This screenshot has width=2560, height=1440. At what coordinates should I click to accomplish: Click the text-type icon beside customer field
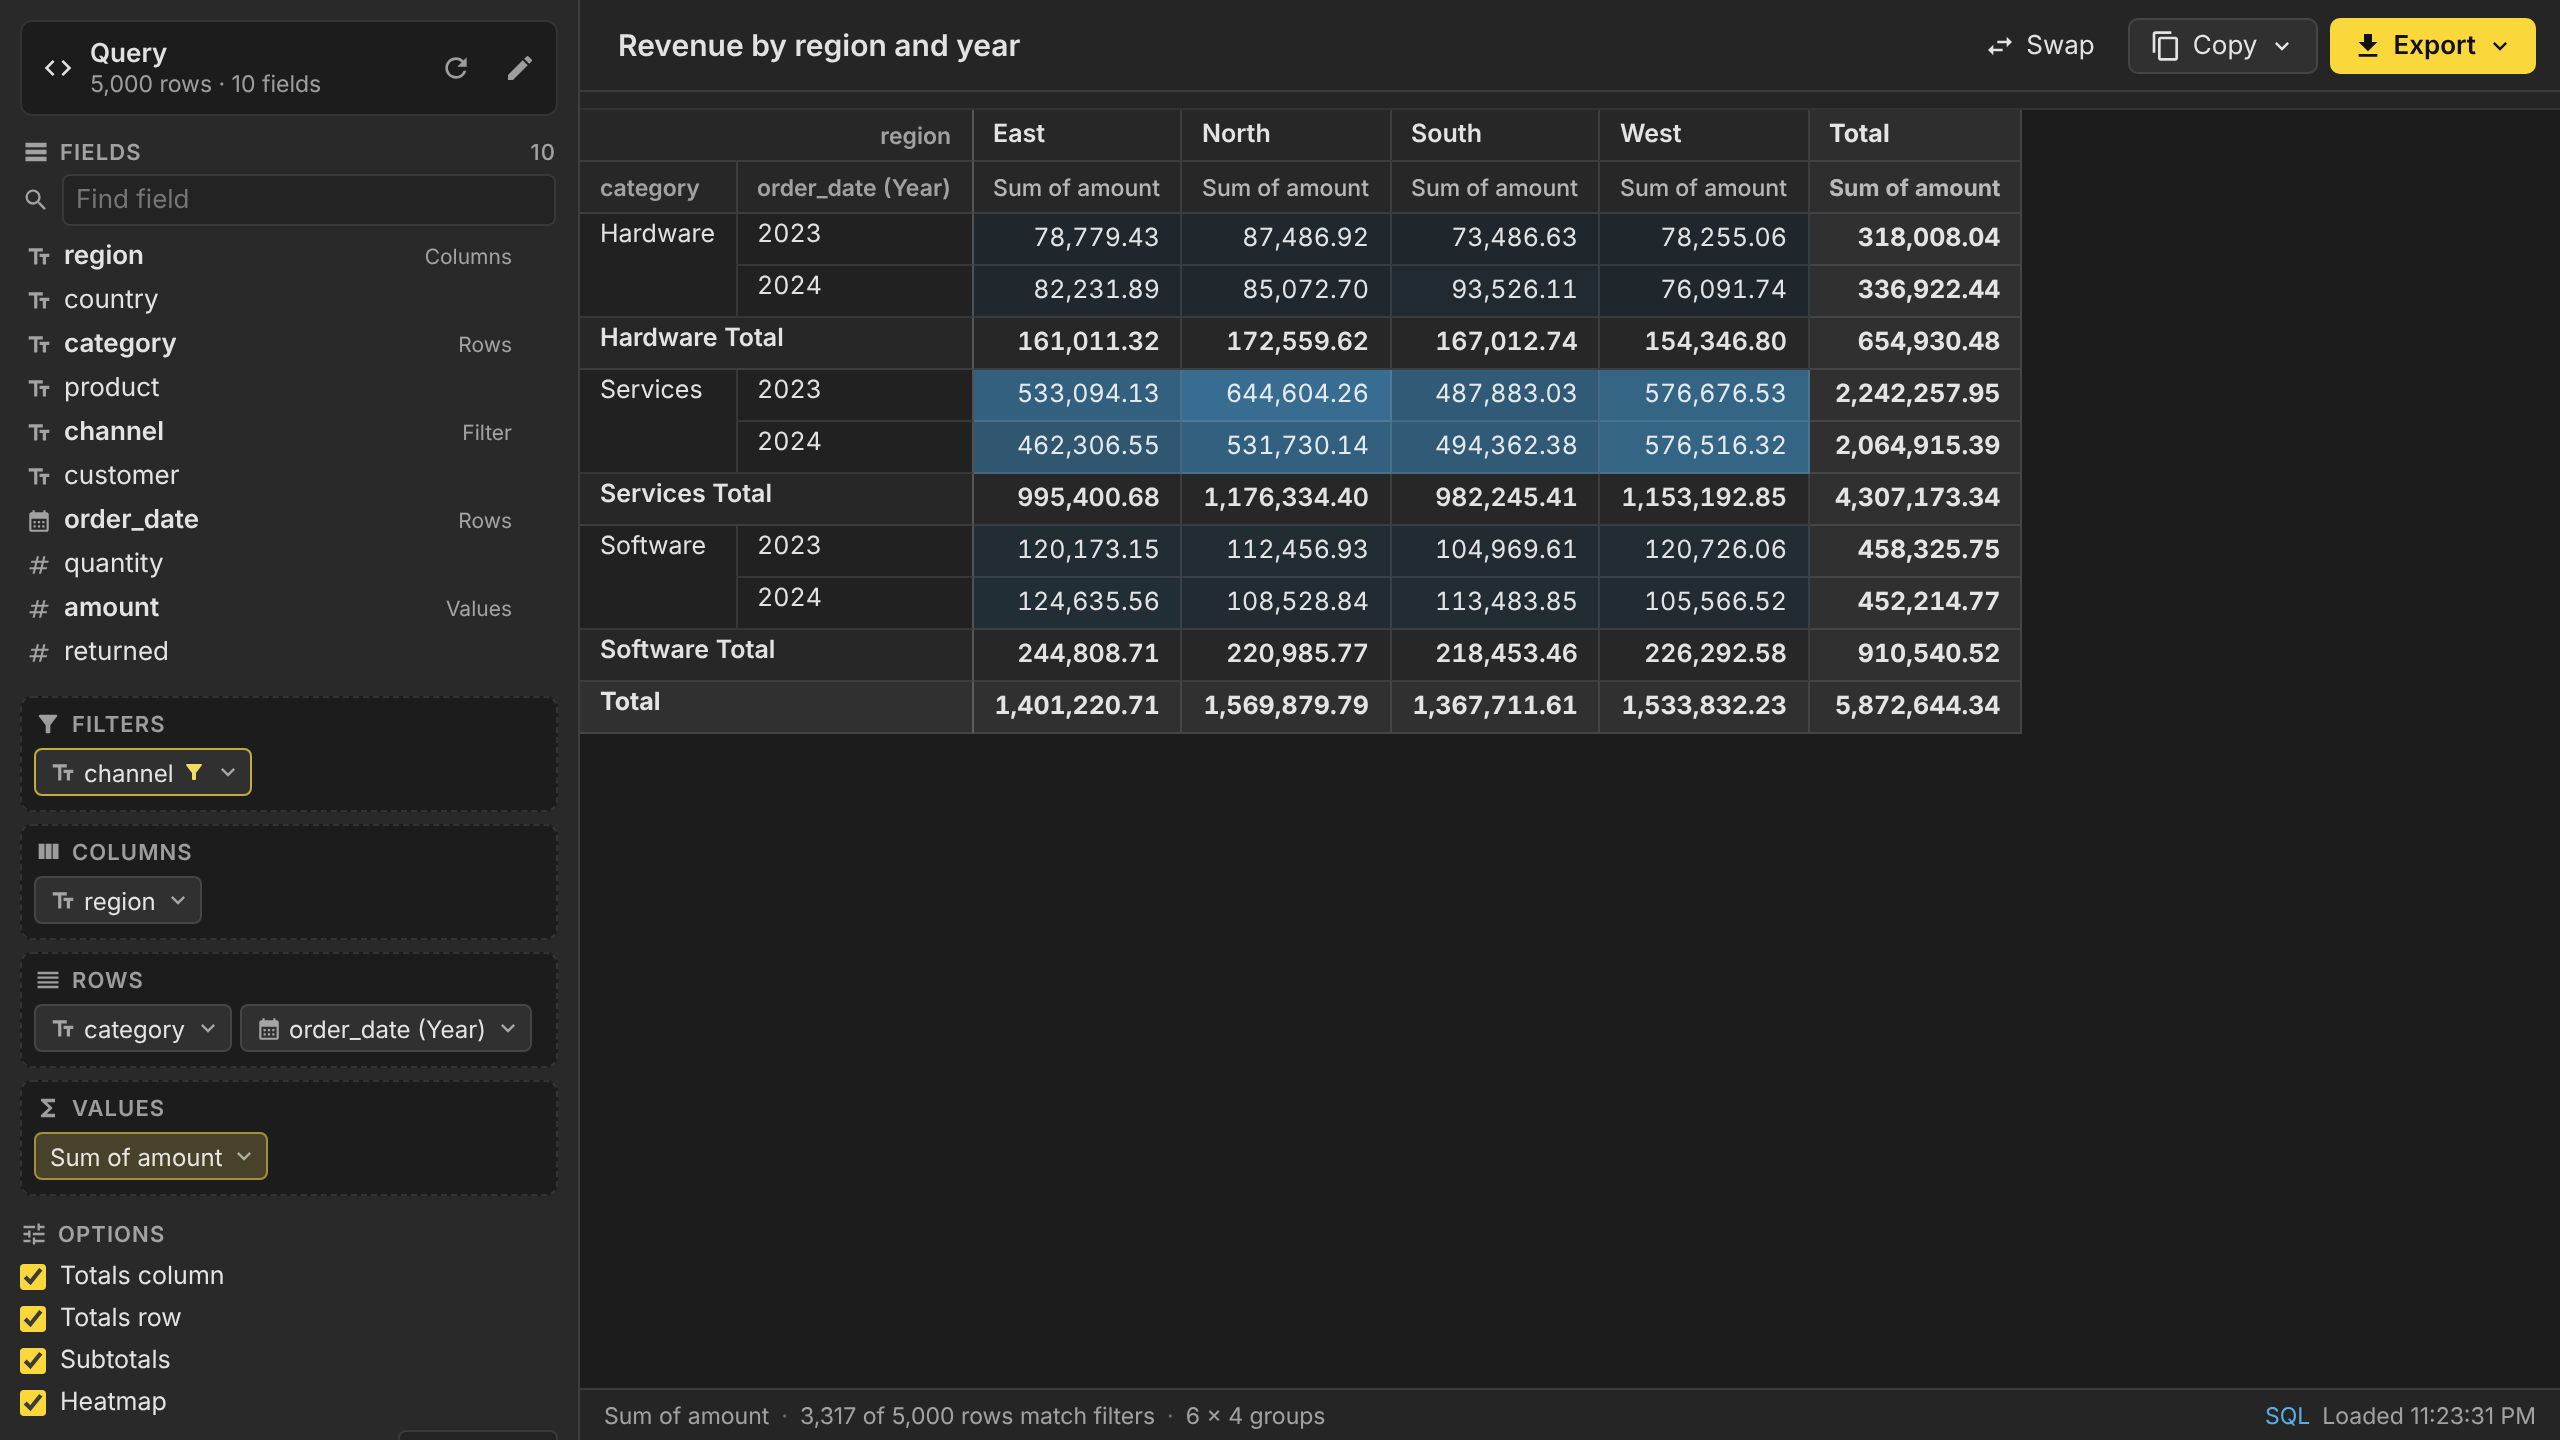tap(39, 477)
